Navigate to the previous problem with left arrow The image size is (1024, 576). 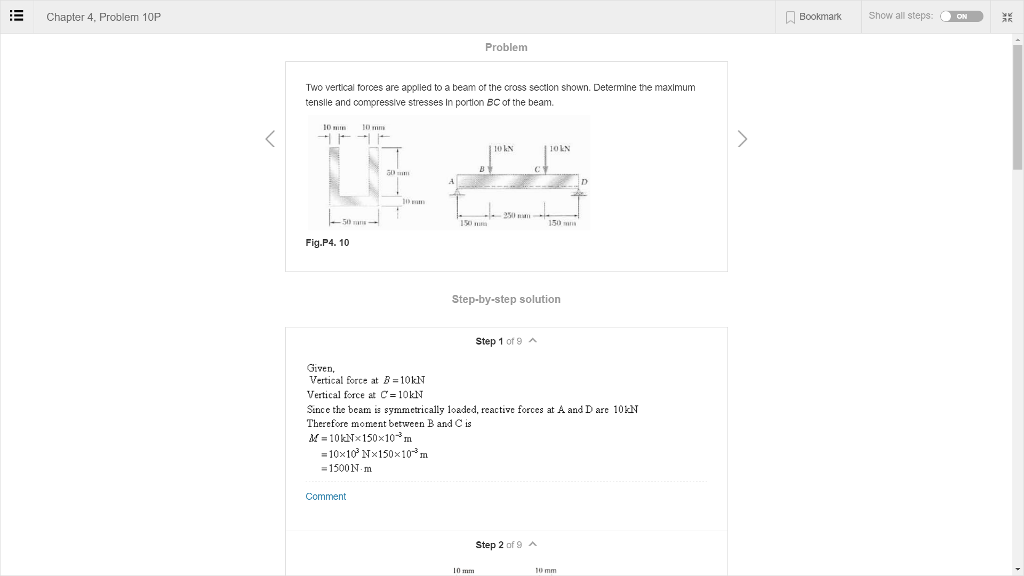pyautogui.click(x=269, y=138)
